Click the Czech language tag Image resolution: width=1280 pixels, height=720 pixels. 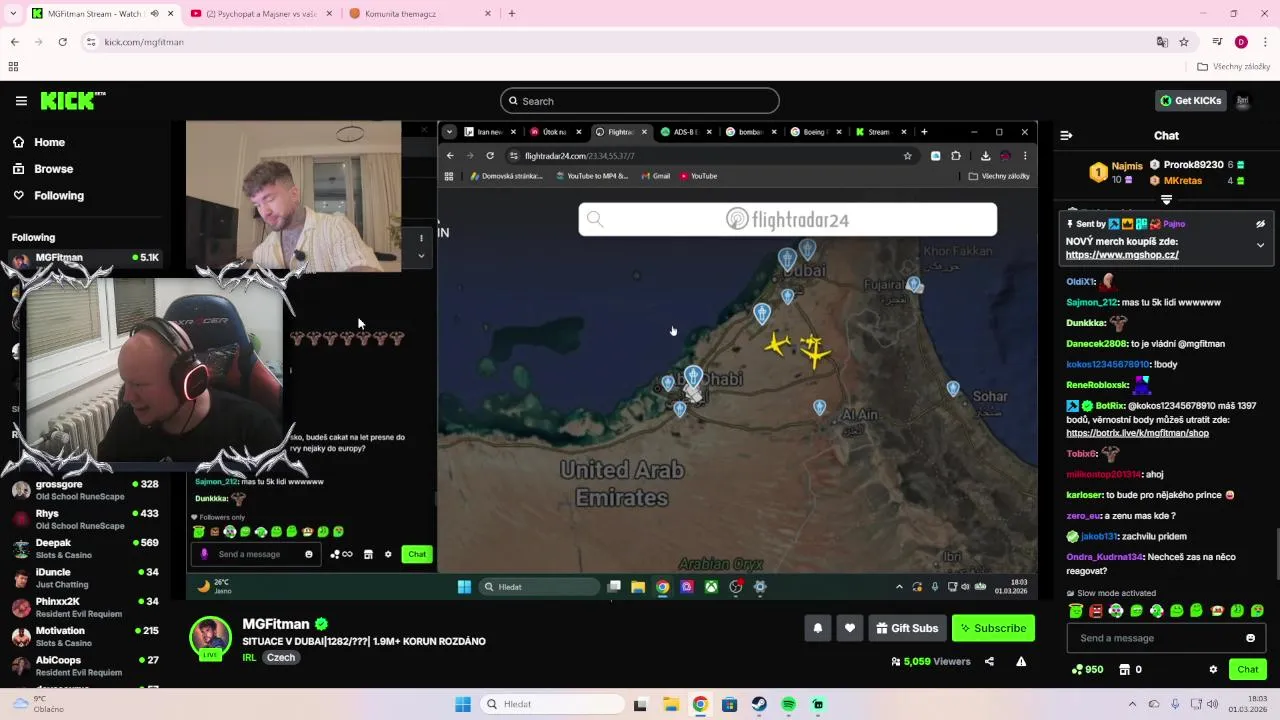pos(281,658)
